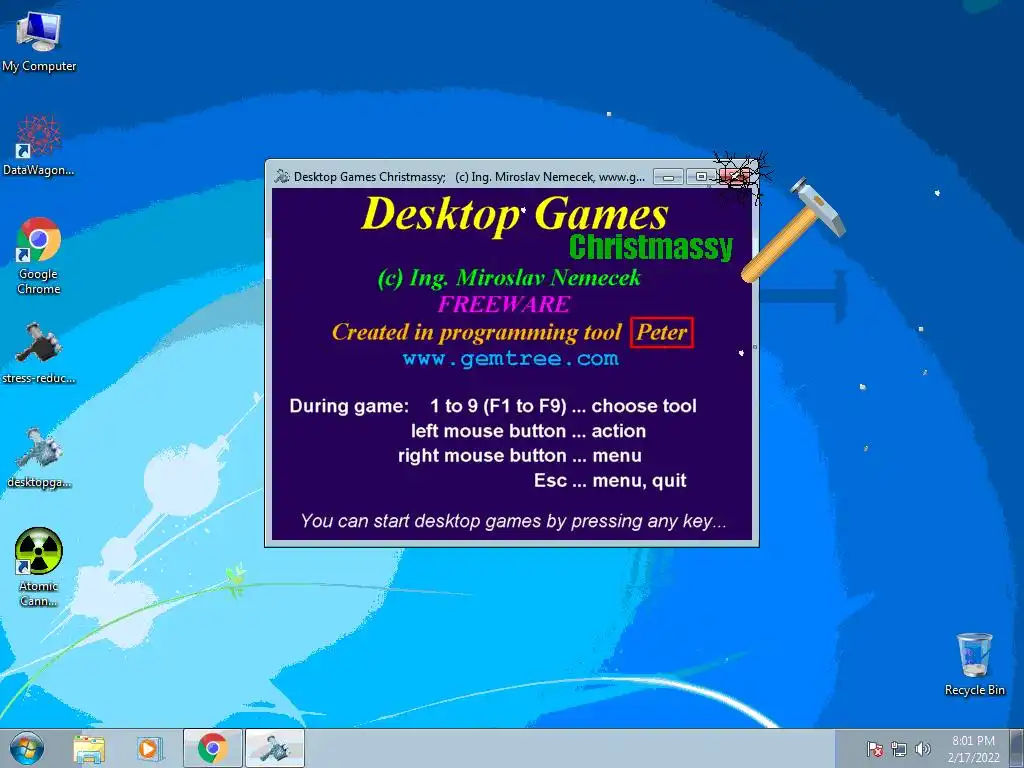Select the Atomic Cann... desktop shortcut

coord(39,568)
